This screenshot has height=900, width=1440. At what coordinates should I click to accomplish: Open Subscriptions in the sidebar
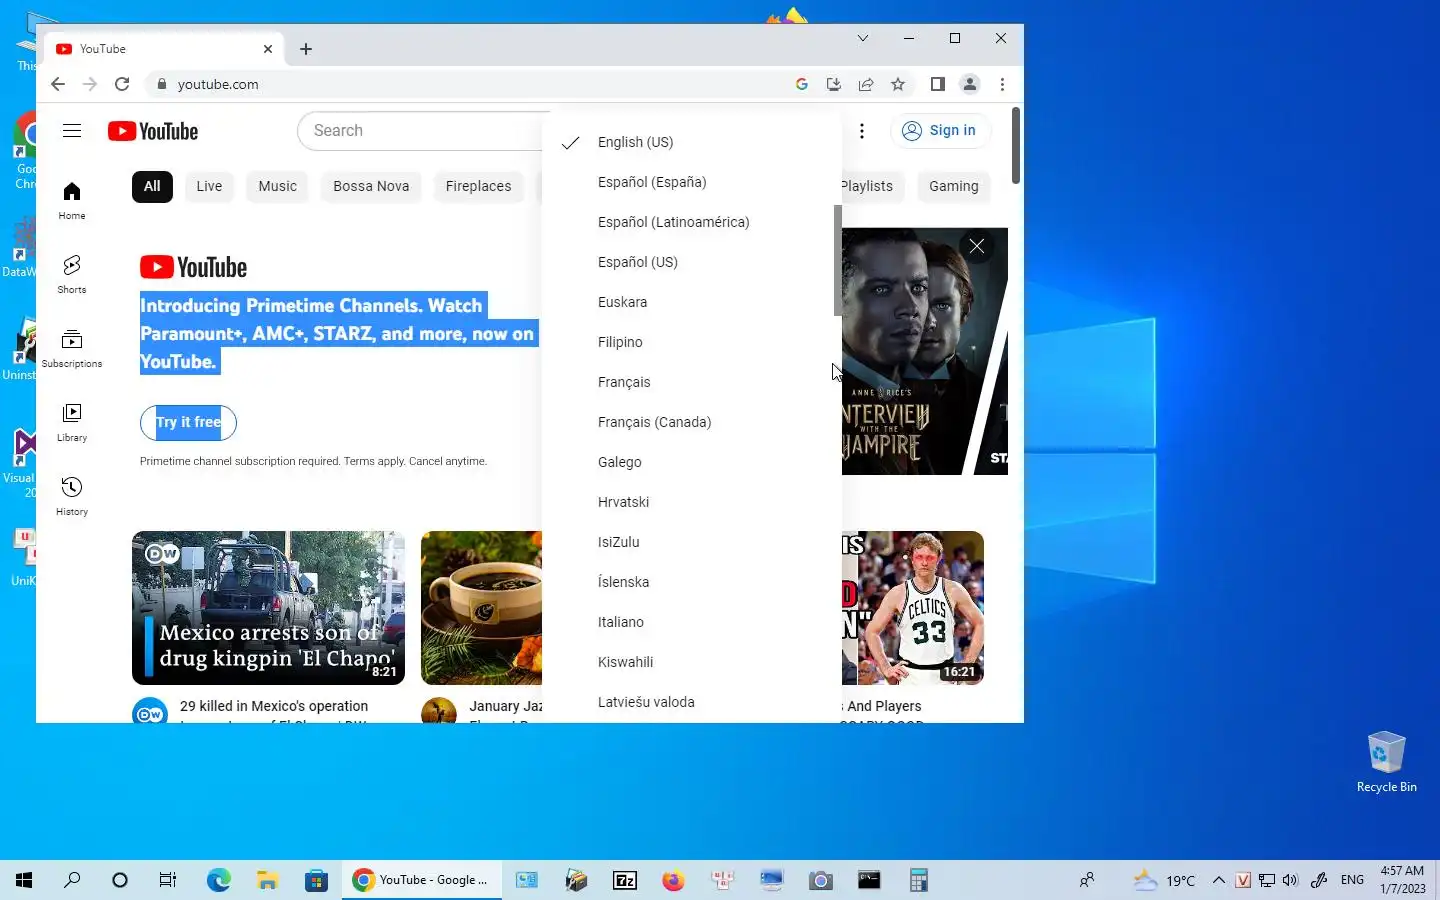pos(72,348)
